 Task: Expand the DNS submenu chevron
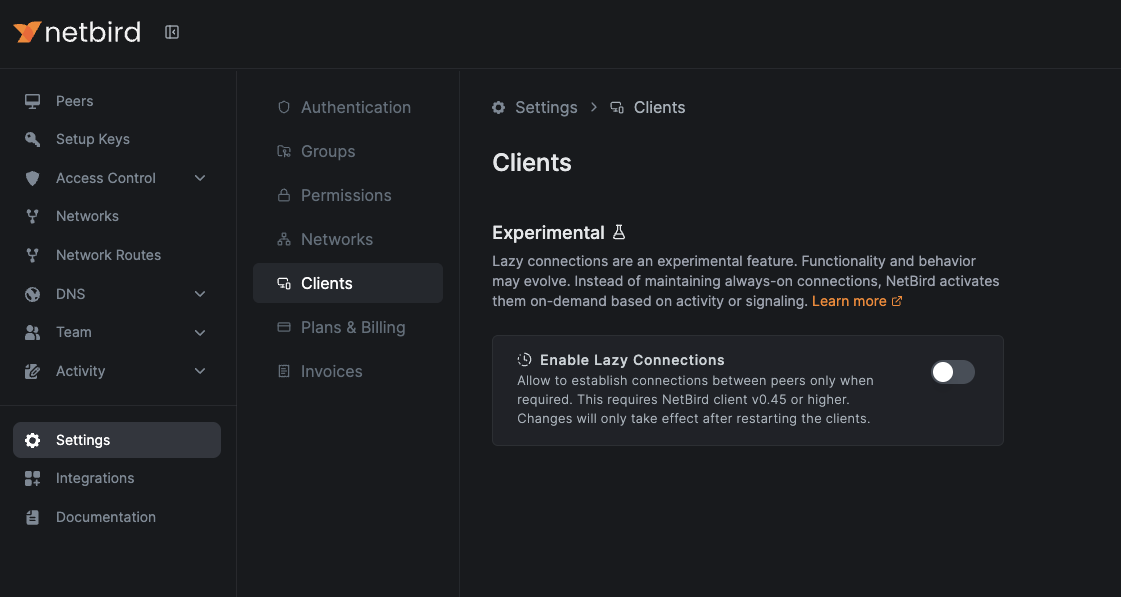point(200,294)
